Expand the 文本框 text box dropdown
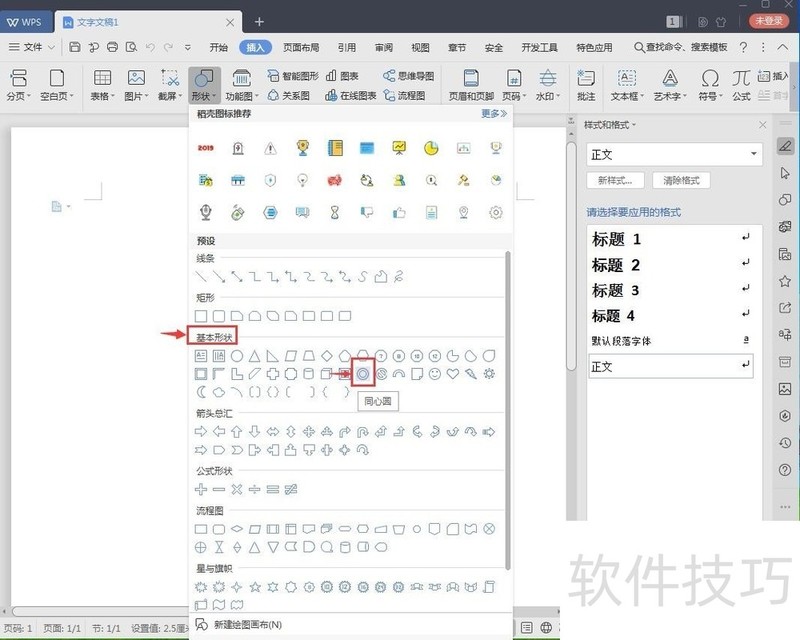 pyautogui.click(x=627, y=85)
